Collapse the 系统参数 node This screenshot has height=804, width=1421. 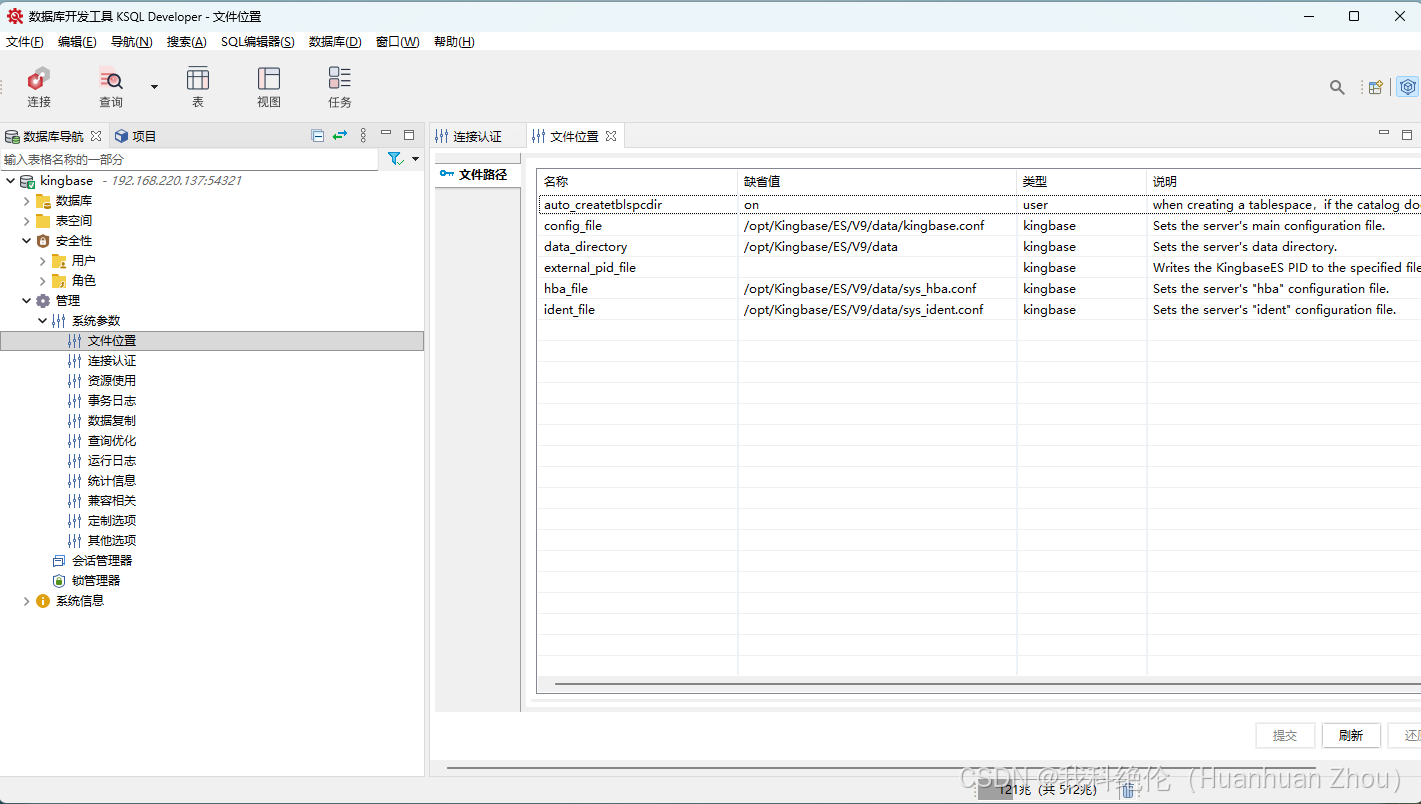click(x=42, y=321)
